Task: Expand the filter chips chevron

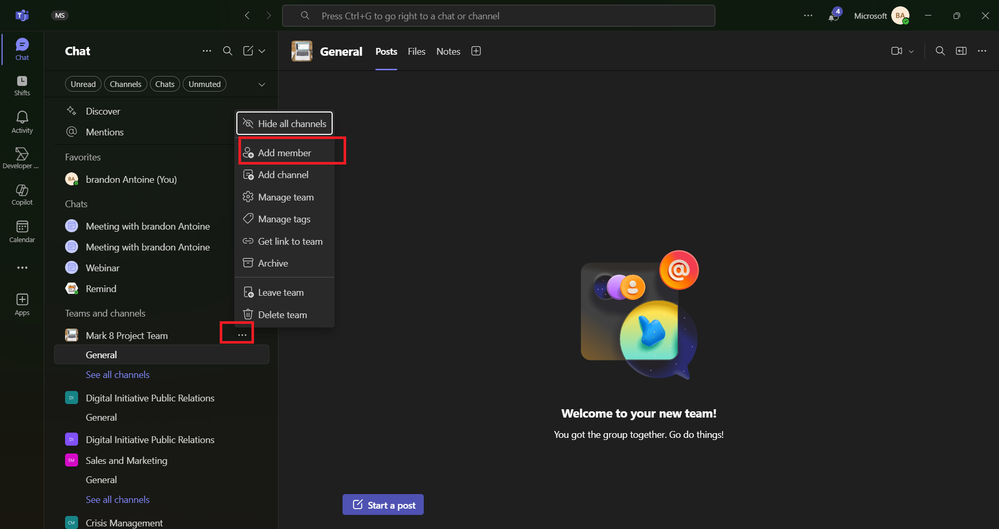Action: coord(262,84)
